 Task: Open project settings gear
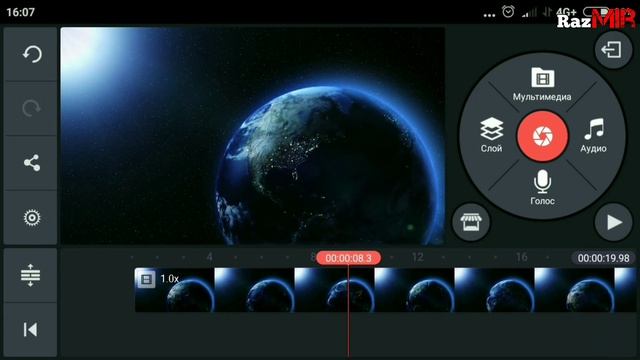[x=31, y=218]
